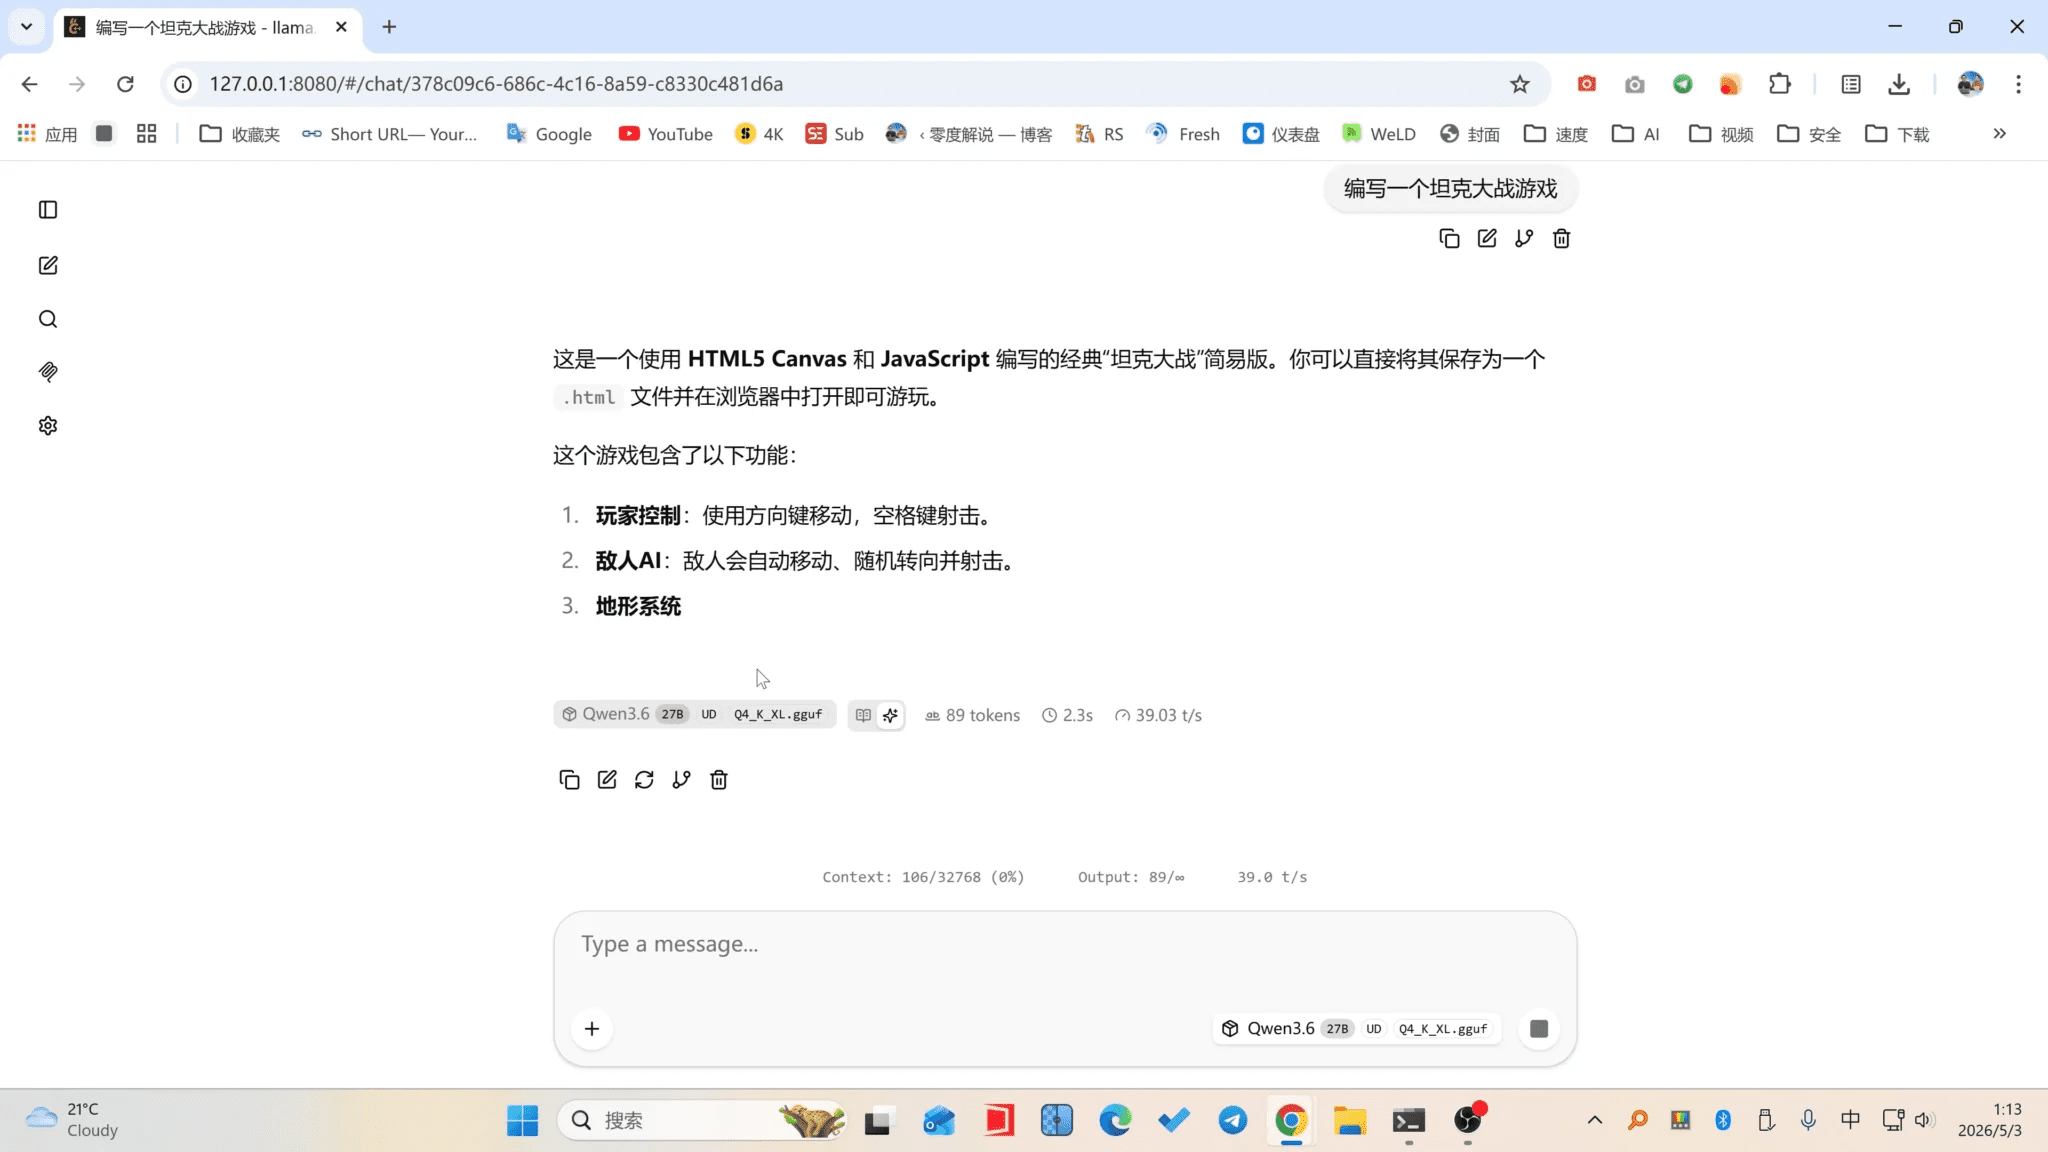This screenshot has height=1152, width=2048.
Task: Open the Short URL bookmark
Action: (390, 134)
